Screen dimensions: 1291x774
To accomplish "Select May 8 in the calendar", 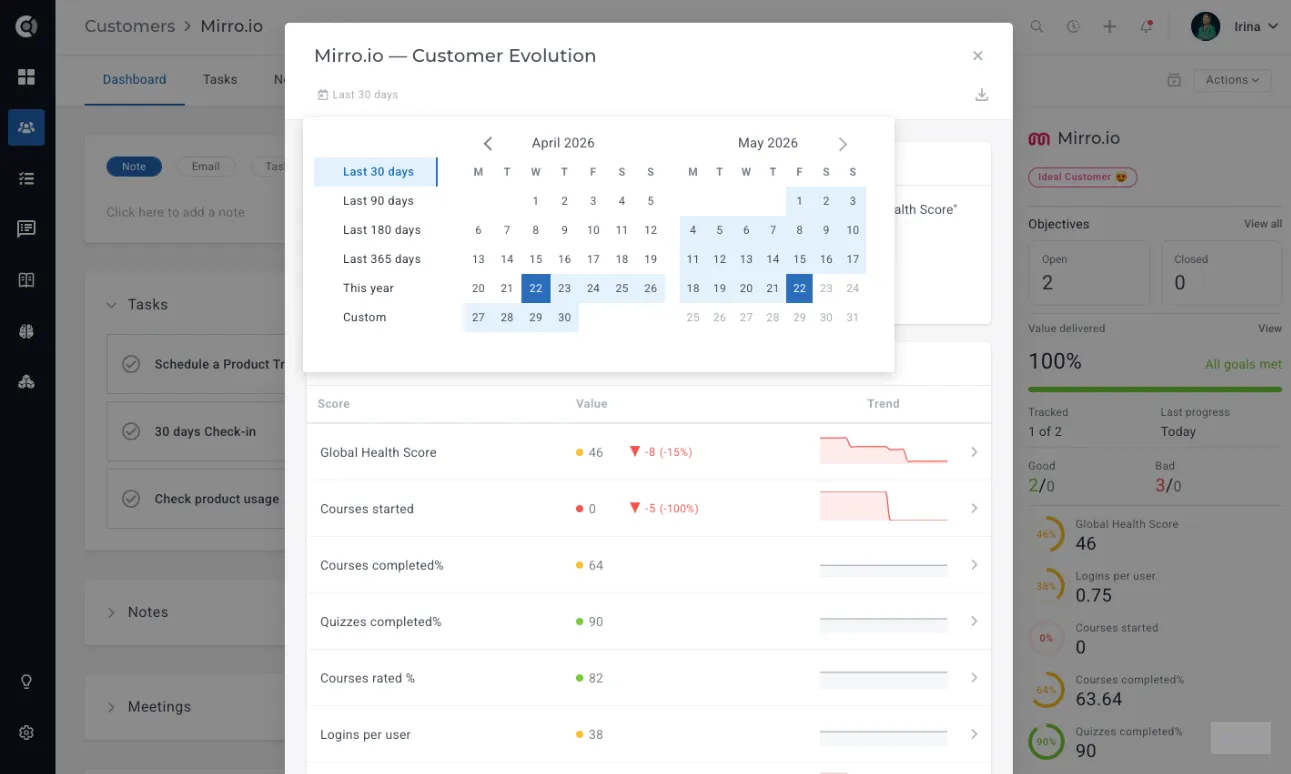I will click(x=799, y=230).
